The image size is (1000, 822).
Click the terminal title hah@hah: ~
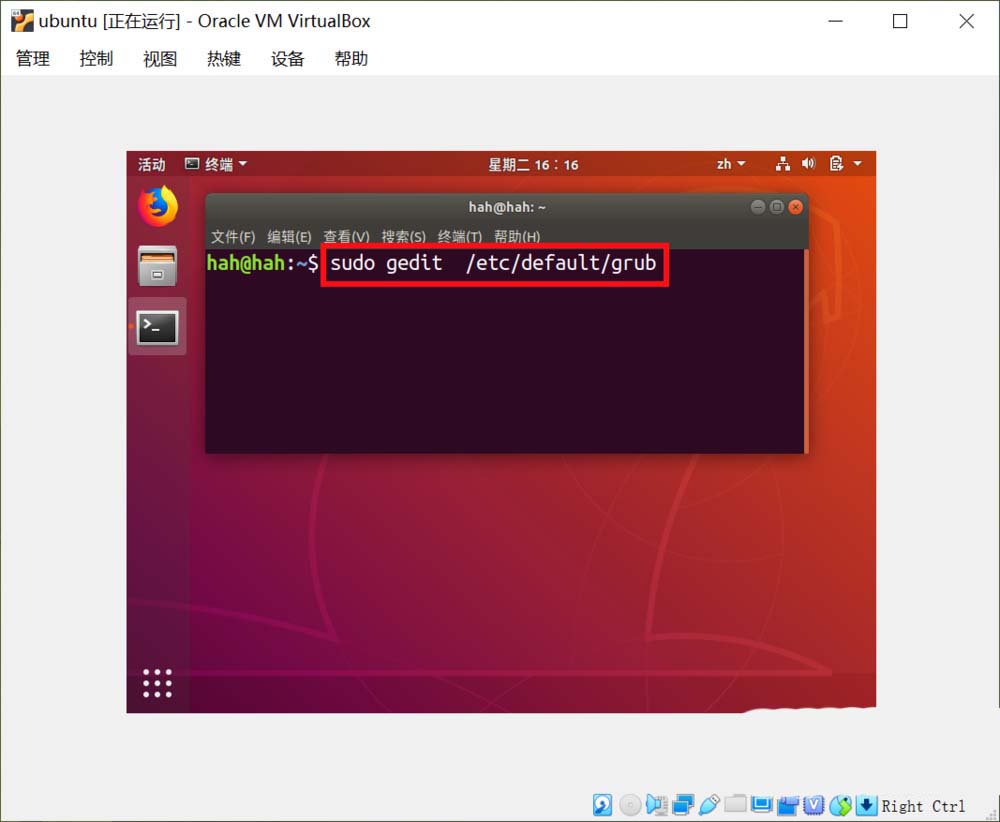tap(507, 207)
